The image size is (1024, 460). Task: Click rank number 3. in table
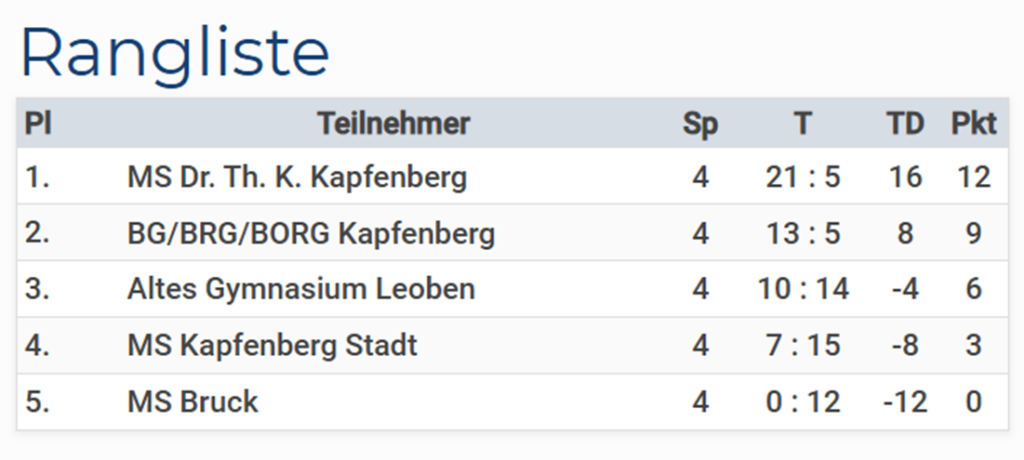pyautogui.click(x=38, y=290)
